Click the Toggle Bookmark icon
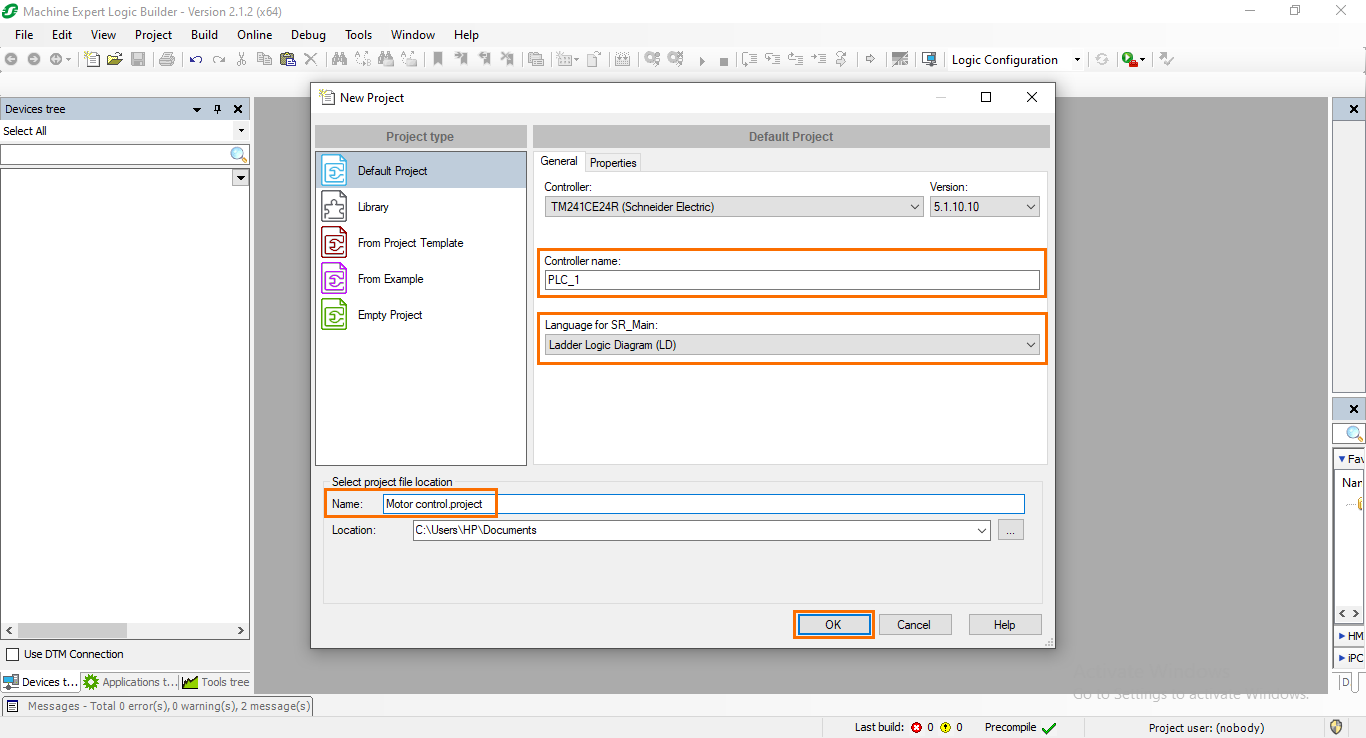The height and width of the screenshot is (738, 1366). 438,59
